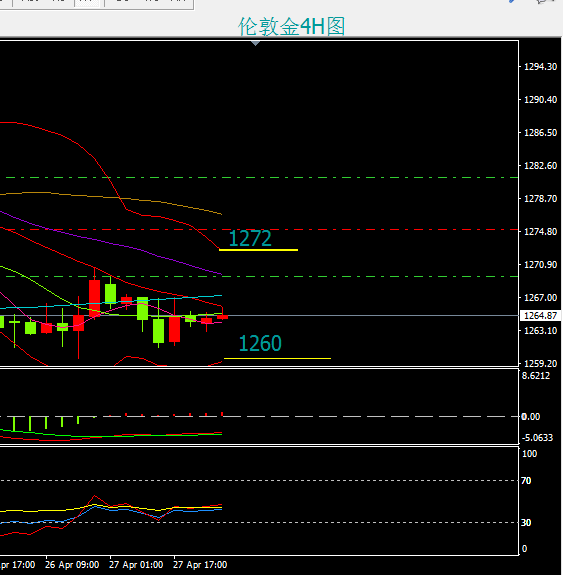Click the 26 Apr 09:00 time label
Image resolution: width=563 pixels, height=575 pixels.
tap(72, 565)
